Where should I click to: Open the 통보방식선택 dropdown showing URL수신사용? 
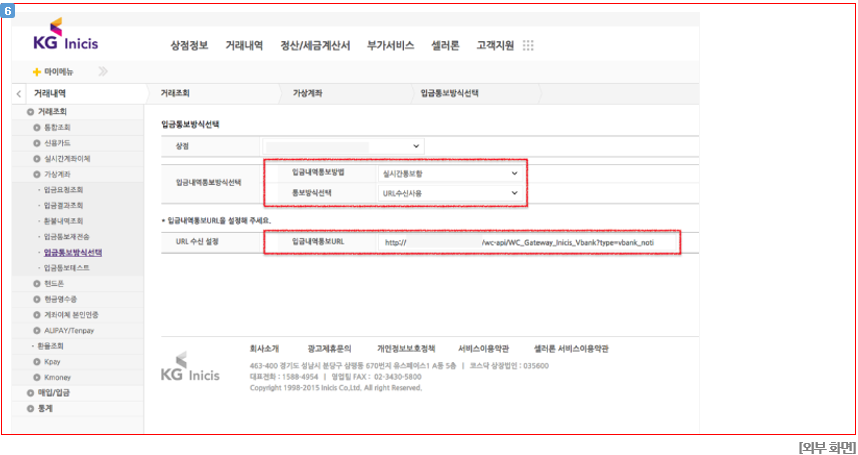[x=449, y=193]
